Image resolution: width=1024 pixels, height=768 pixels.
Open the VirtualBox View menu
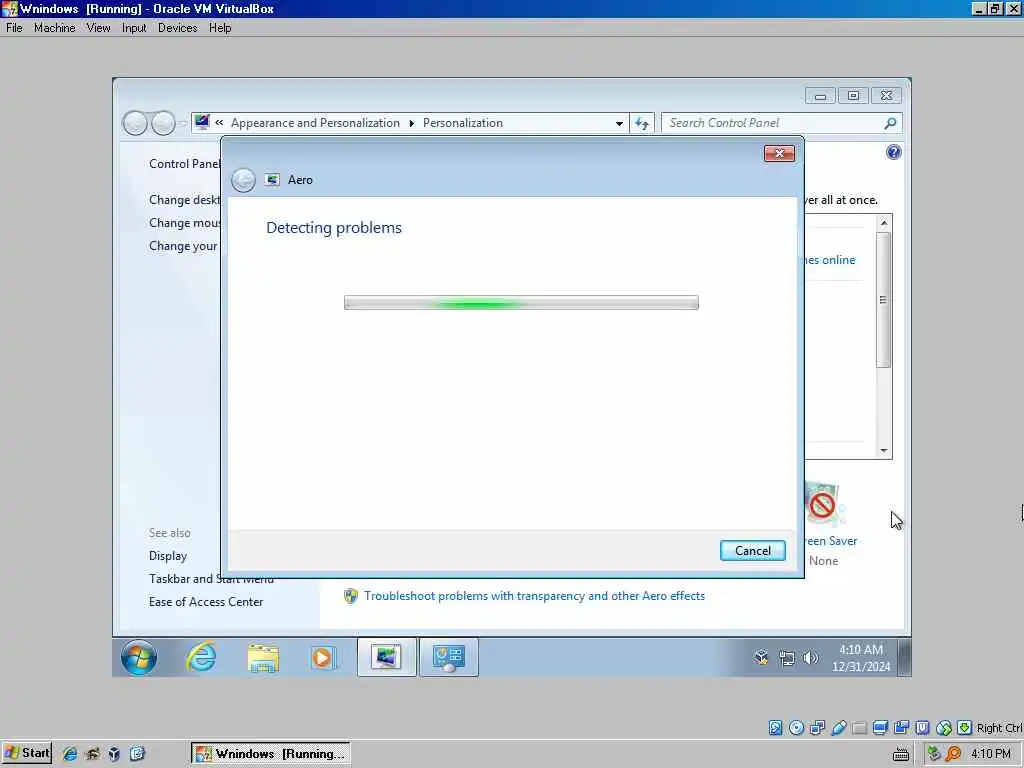click(98, 28)
